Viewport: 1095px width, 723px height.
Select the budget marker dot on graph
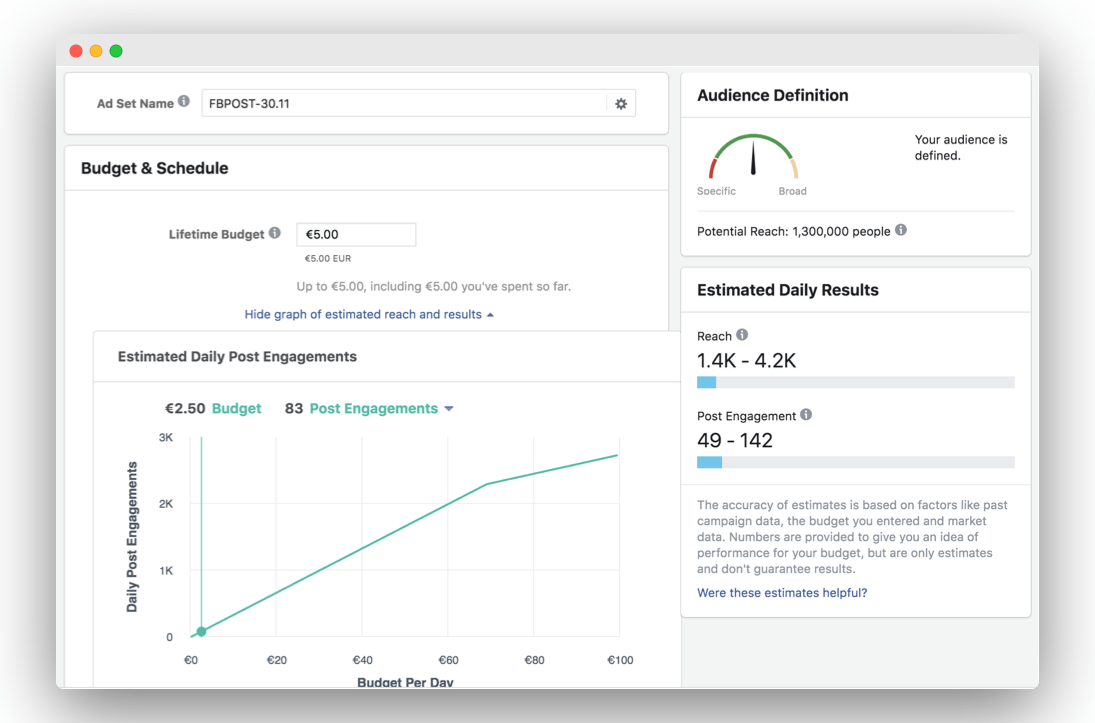coord(201,631)
